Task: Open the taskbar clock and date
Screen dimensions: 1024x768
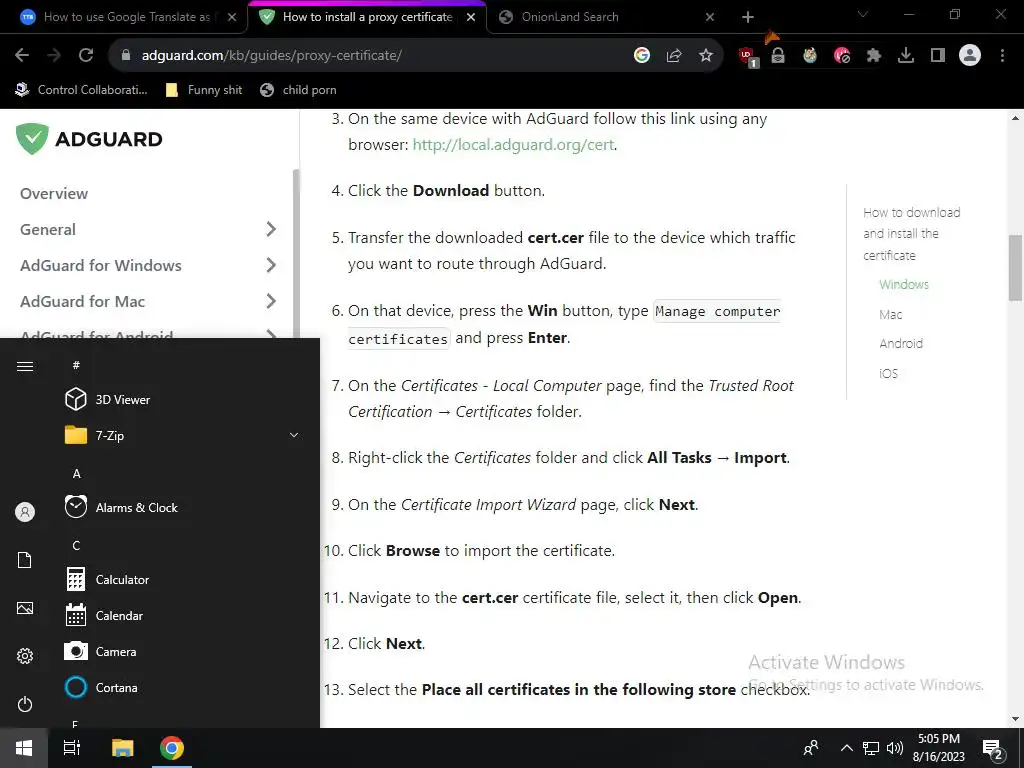Action: 938,748
